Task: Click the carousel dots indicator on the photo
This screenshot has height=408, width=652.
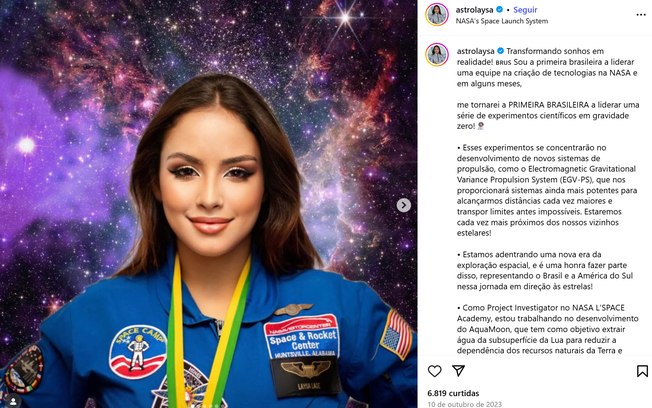Action: [210, 405]
